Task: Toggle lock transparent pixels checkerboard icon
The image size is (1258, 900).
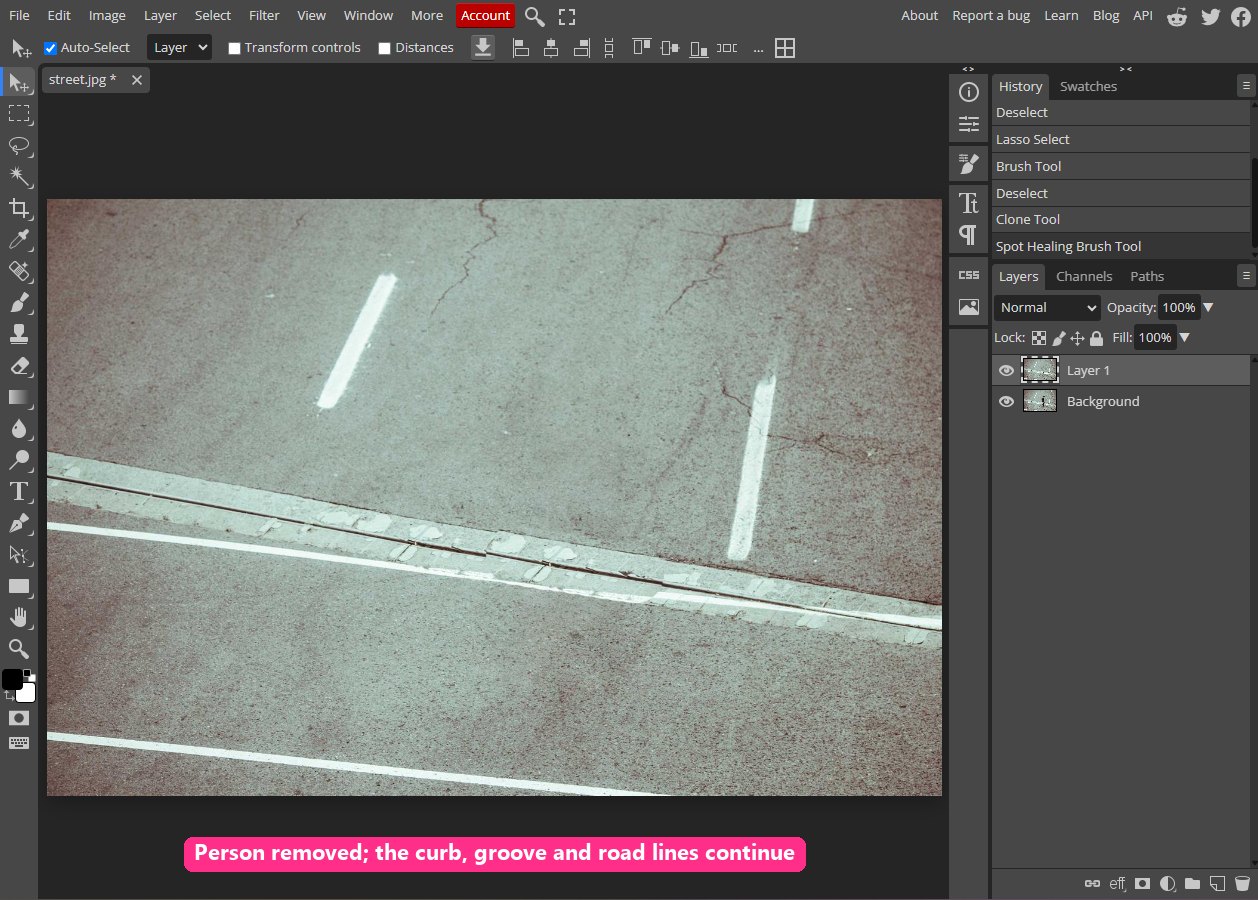Action: (x=1039, y=338)
